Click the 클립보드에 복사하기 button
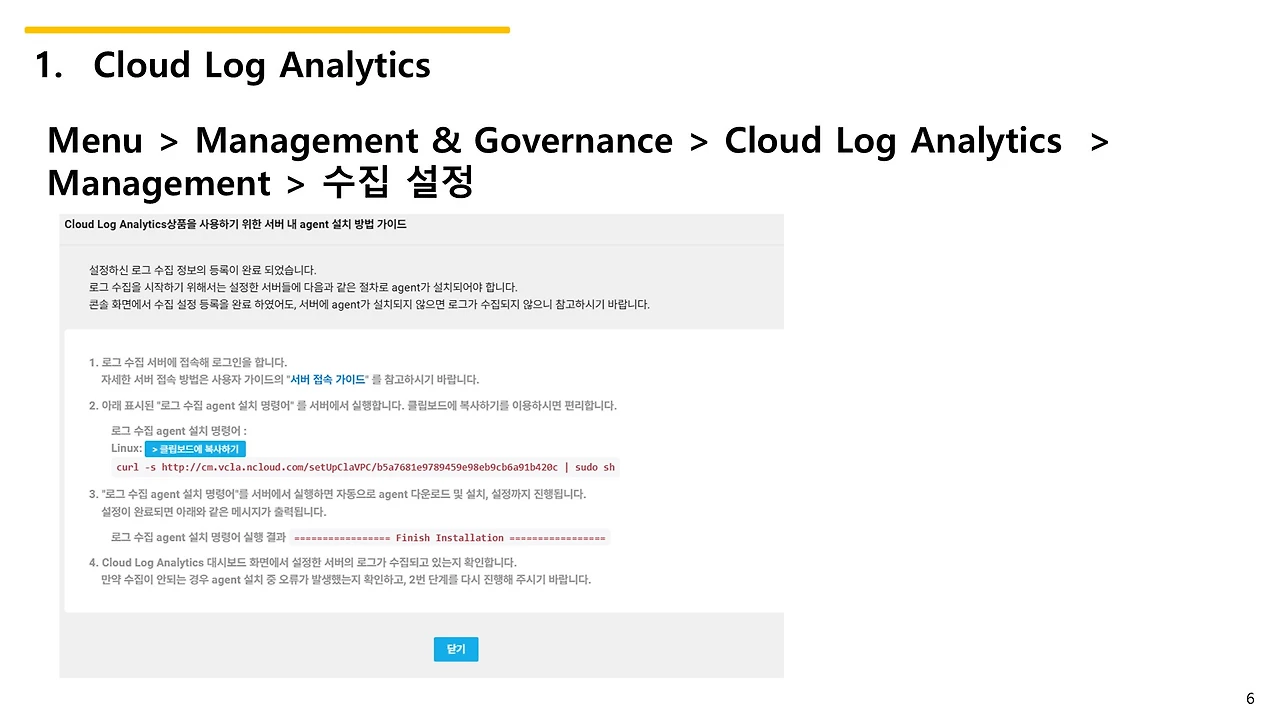Screen dimensions: 1280x720 195,449
